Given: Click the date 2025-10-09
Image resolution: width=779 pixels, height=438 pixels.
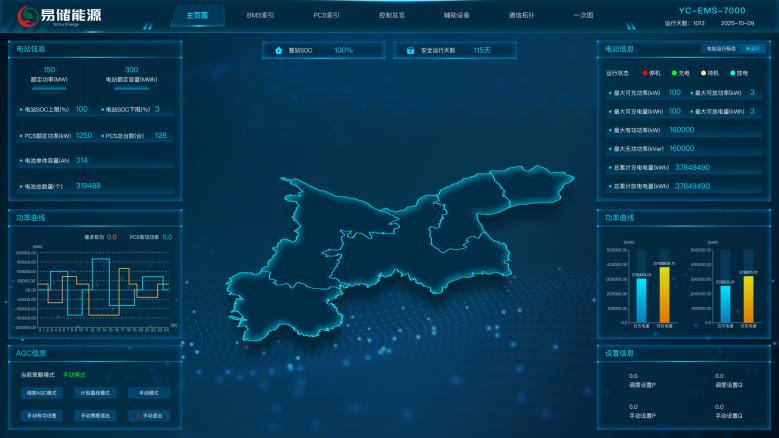Looking at the screenshot, I should pyautogui.click(x=737, y=23).
